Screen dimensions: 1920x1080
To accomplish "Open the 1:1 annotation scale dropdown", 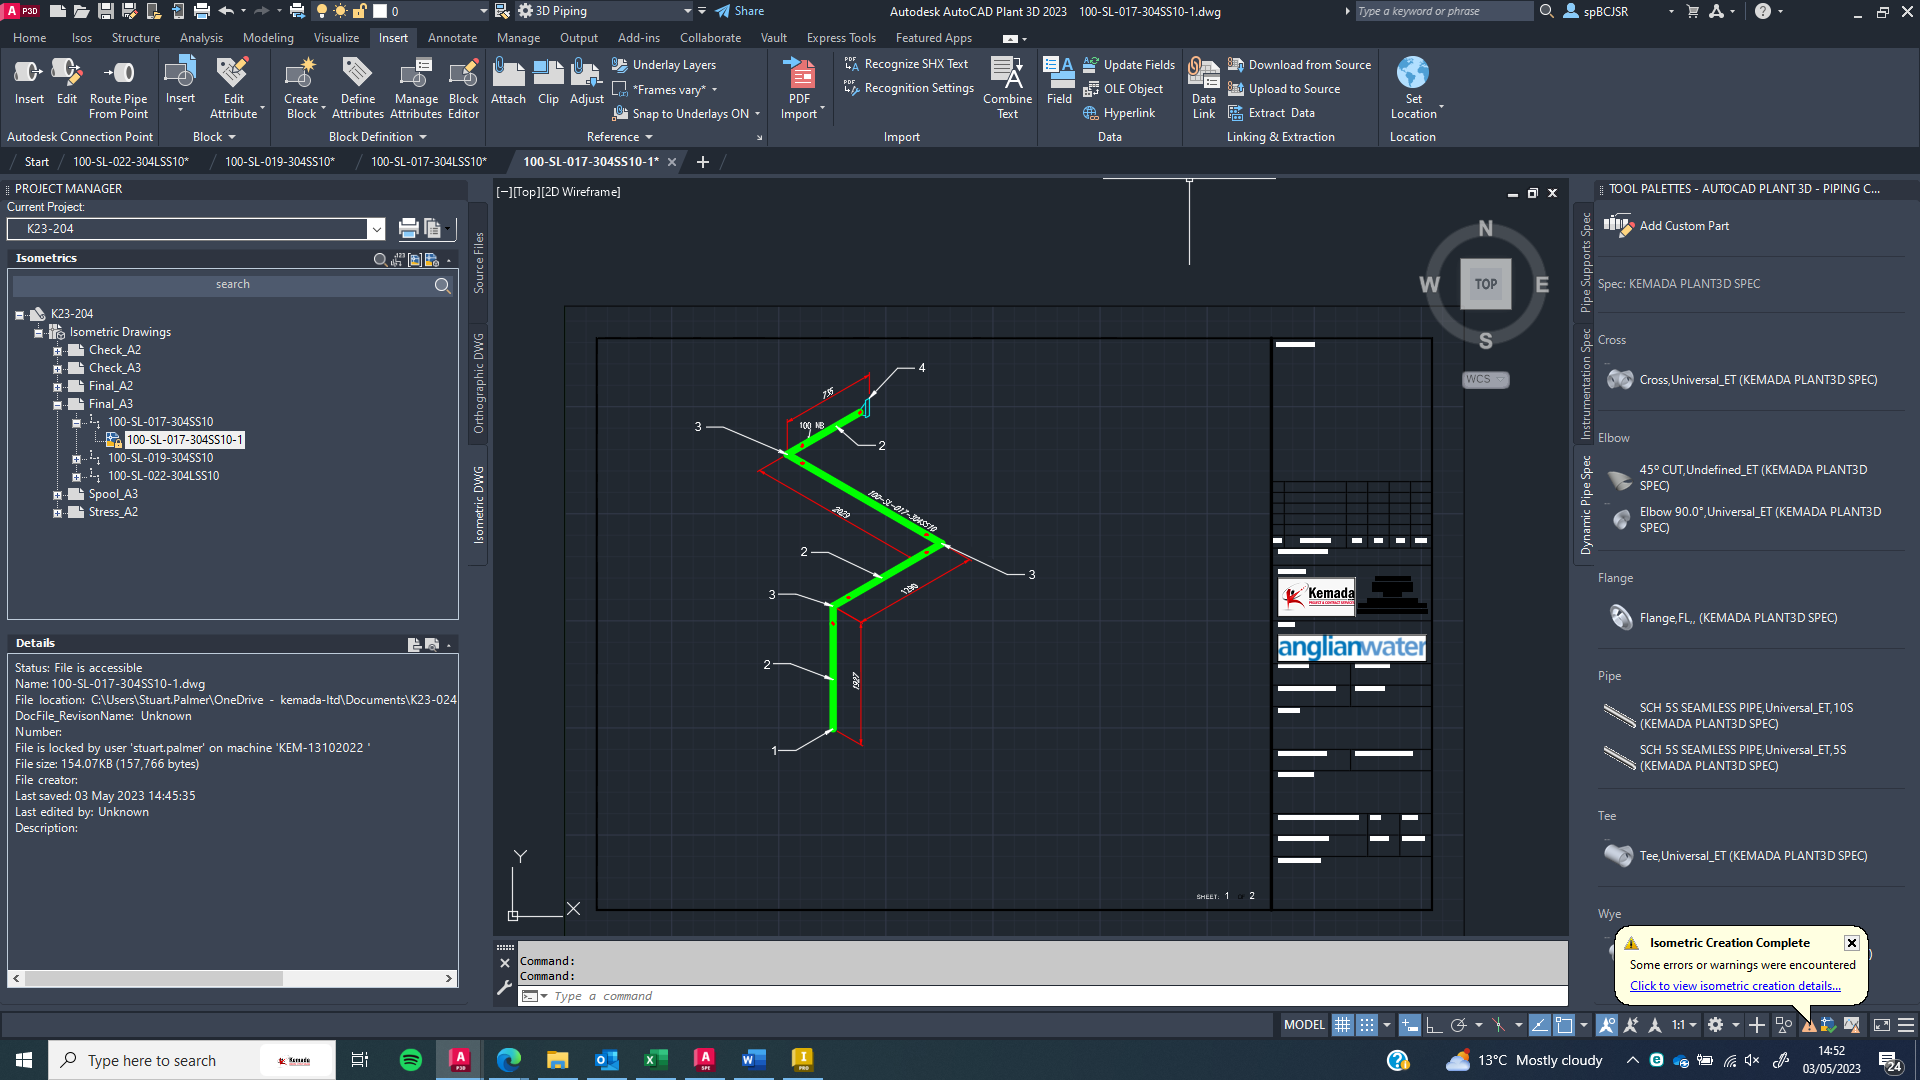I will pos(1683,1025).
